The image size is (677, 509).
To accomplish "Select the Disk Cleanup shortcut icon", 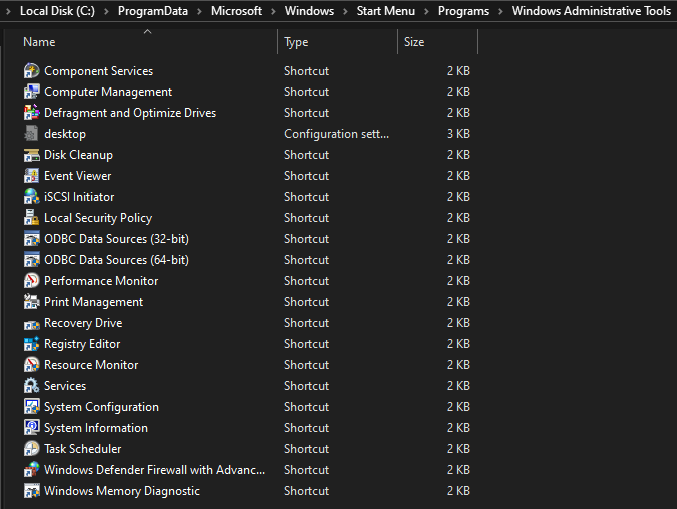I will click(32, 155).
